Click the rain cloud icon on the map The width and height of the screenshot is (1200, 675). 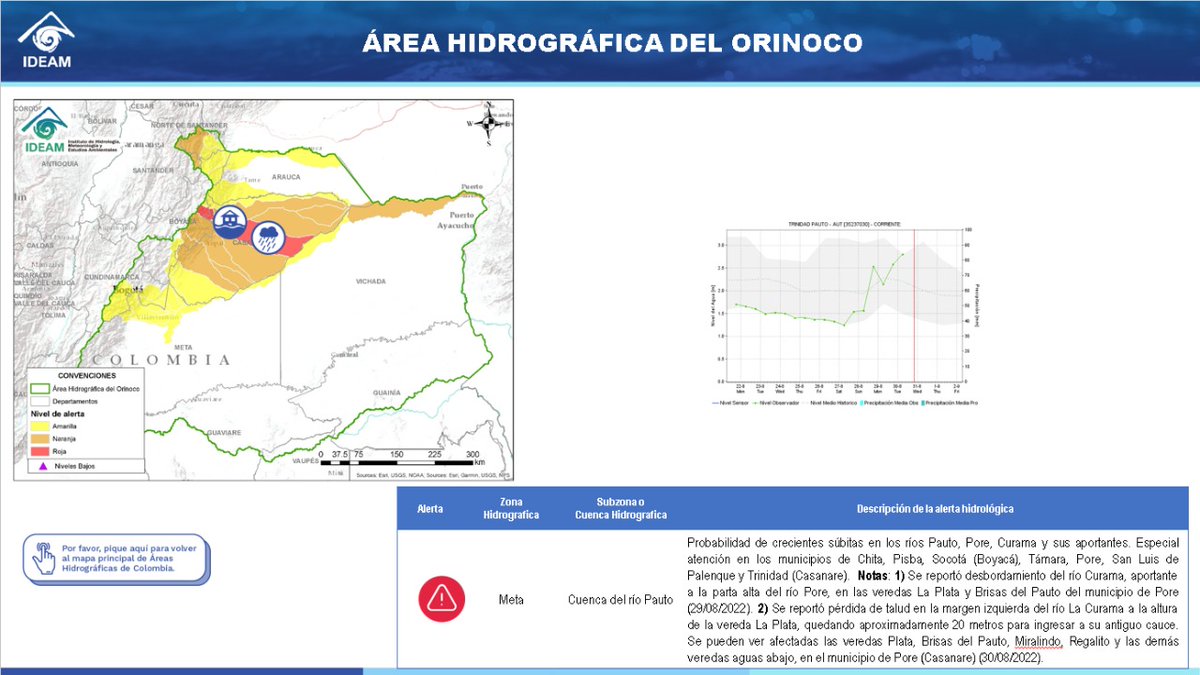tap(268, 238)
